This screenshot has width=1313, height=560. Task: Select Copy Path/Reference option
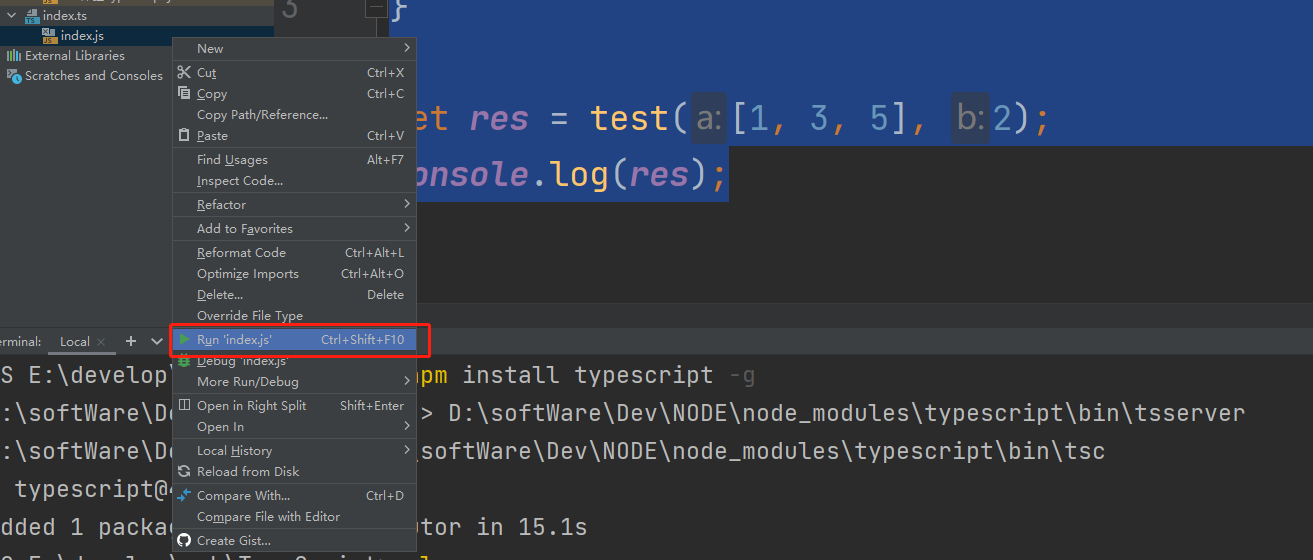294,114
